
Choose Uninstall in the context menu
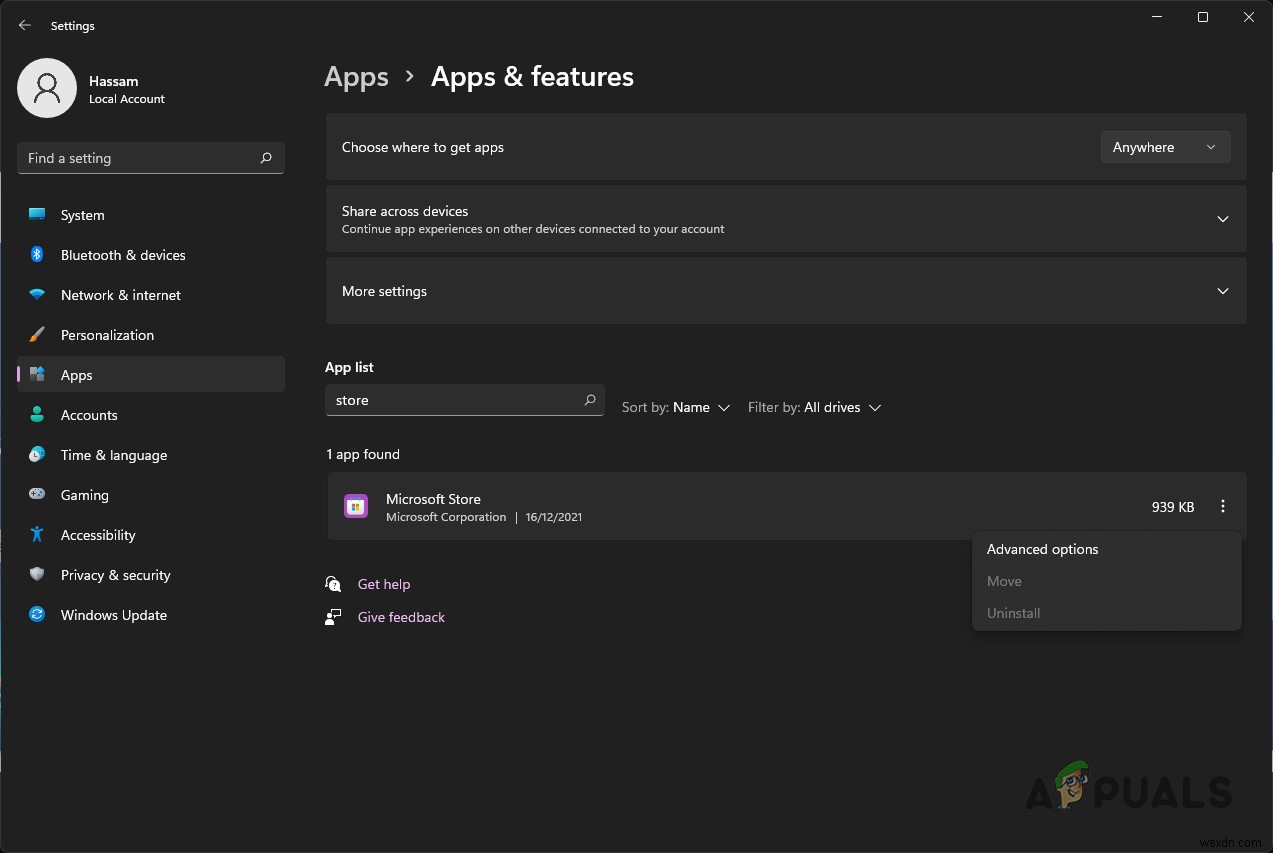click(1013, 612)
